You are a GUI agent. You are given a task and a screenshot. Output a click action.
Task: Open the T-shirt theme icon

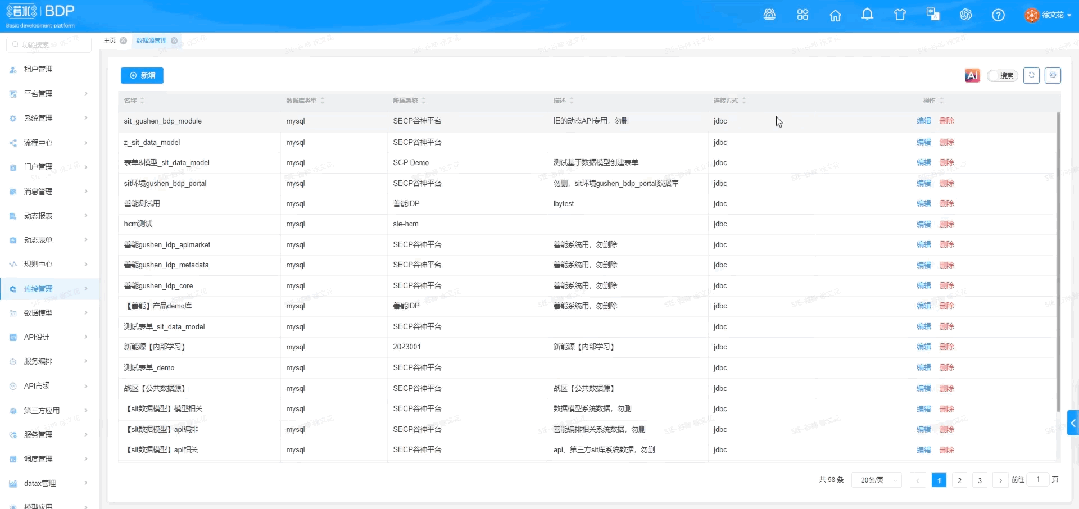pos(900,15)
